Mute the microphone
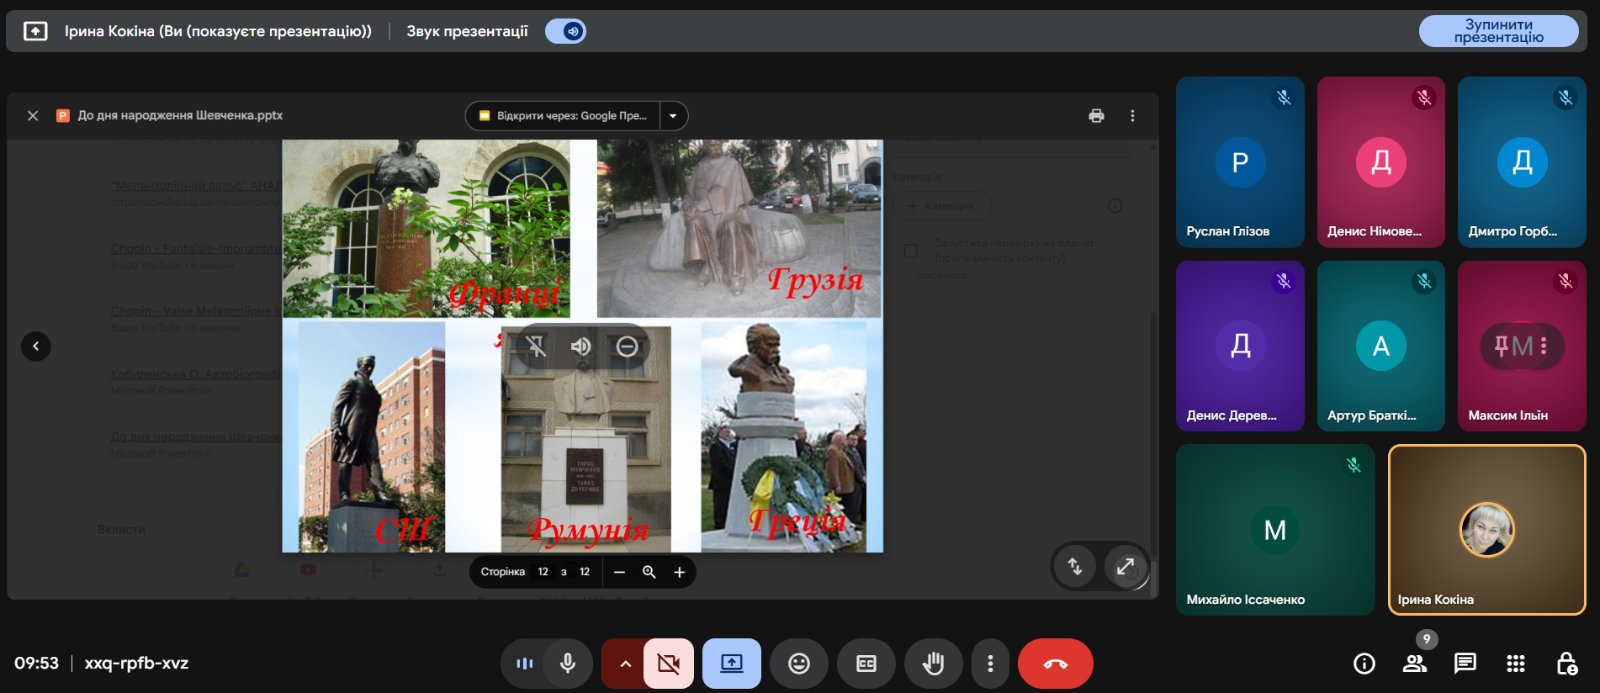1600x693 pixels. pos(567,664)
